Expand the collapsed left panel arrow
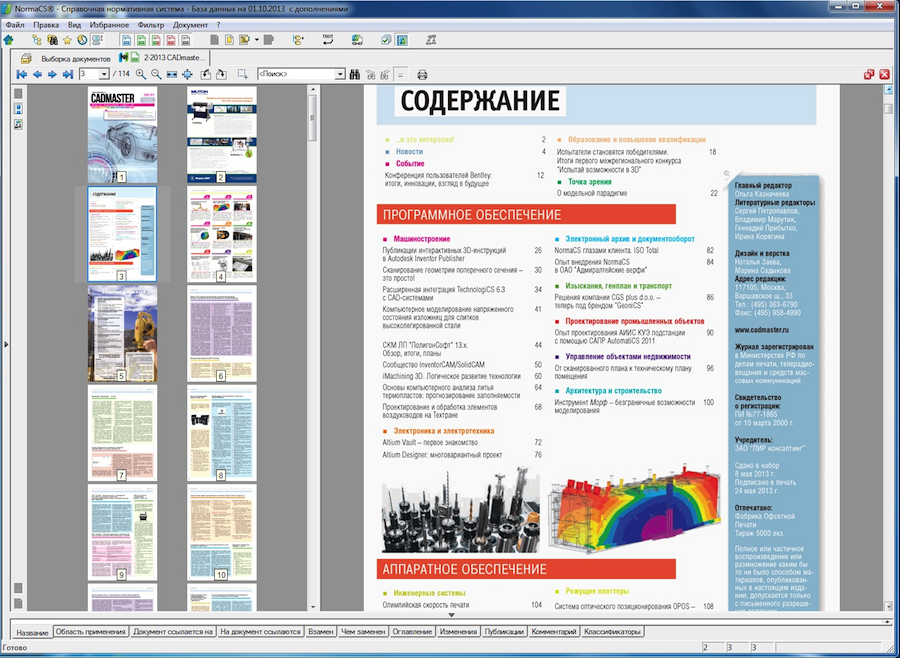Image resolution: width=900 pixels, height=658 pixels. 6,345
